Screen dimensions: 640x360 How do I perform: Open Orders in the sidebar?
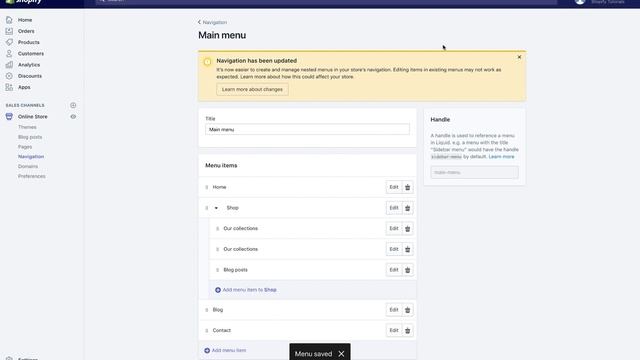click(26, 31)
